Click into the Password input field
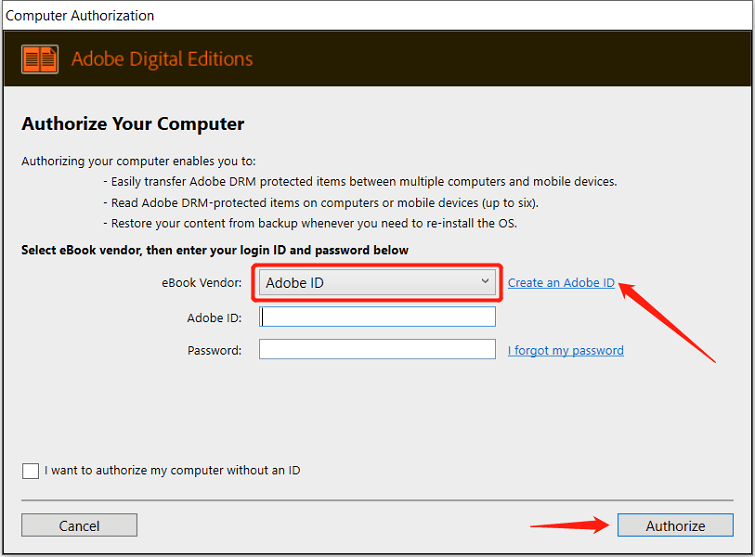 coord(377,350)
